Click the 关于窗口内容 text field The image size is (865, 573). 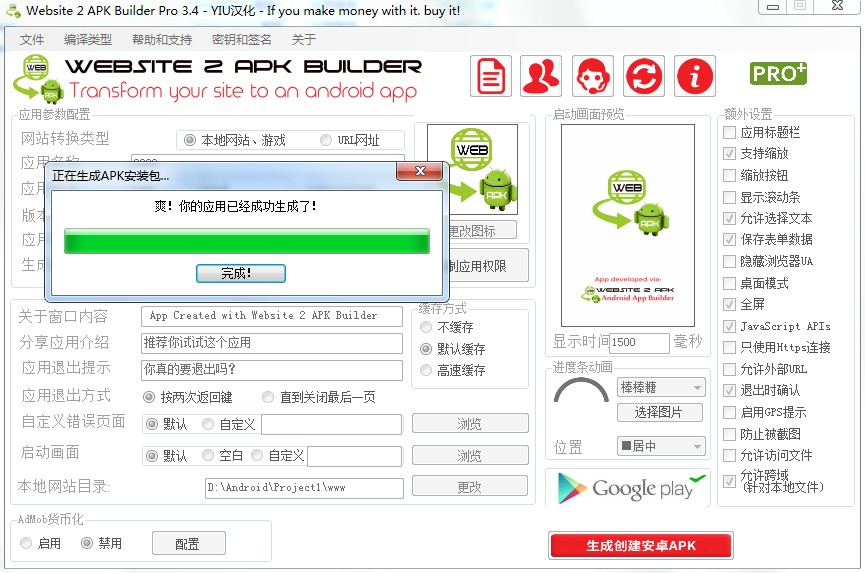[272, 316]
